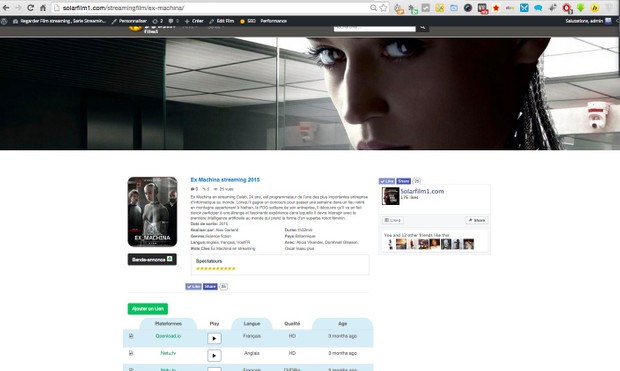Select the Langue column header
Image resolution: width=620 pixels, height=371 pixels.
pyautogui.click(x=252, y=324)
